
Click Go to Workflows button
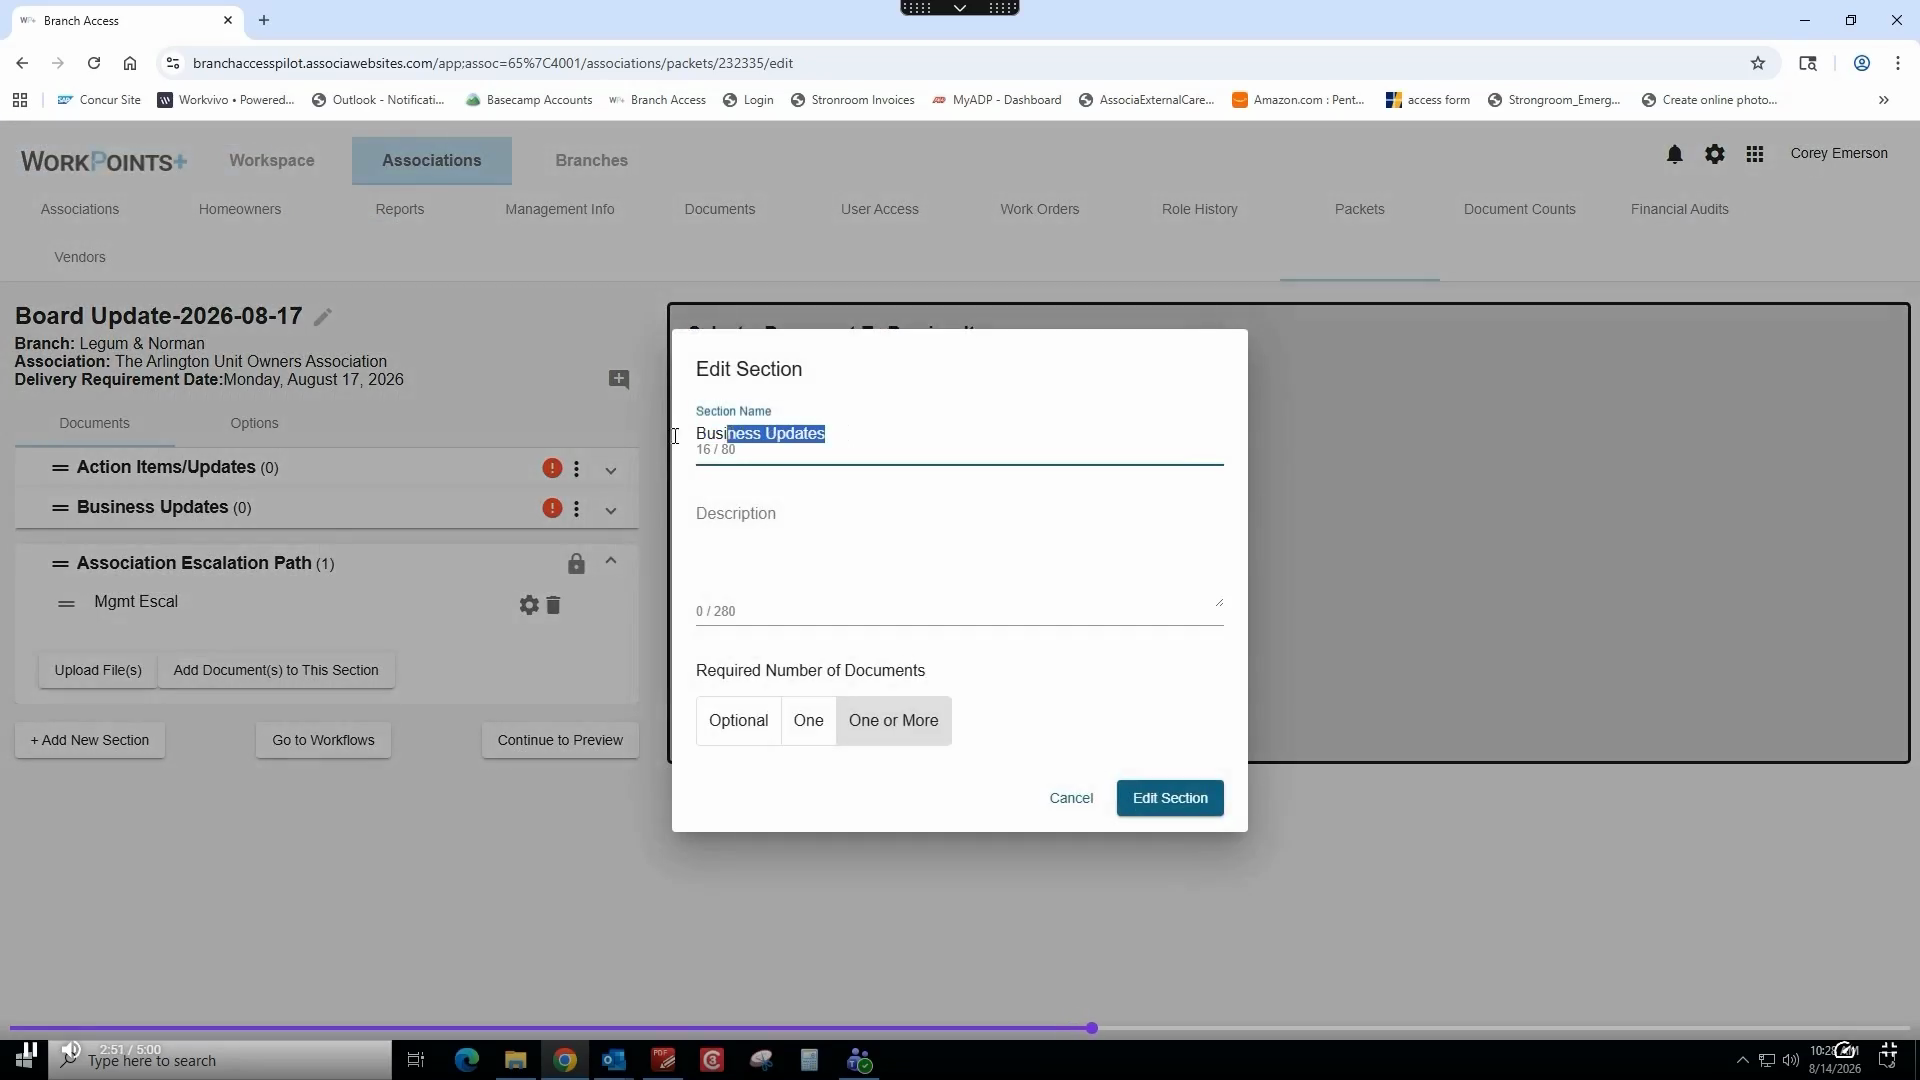[323, 740]
